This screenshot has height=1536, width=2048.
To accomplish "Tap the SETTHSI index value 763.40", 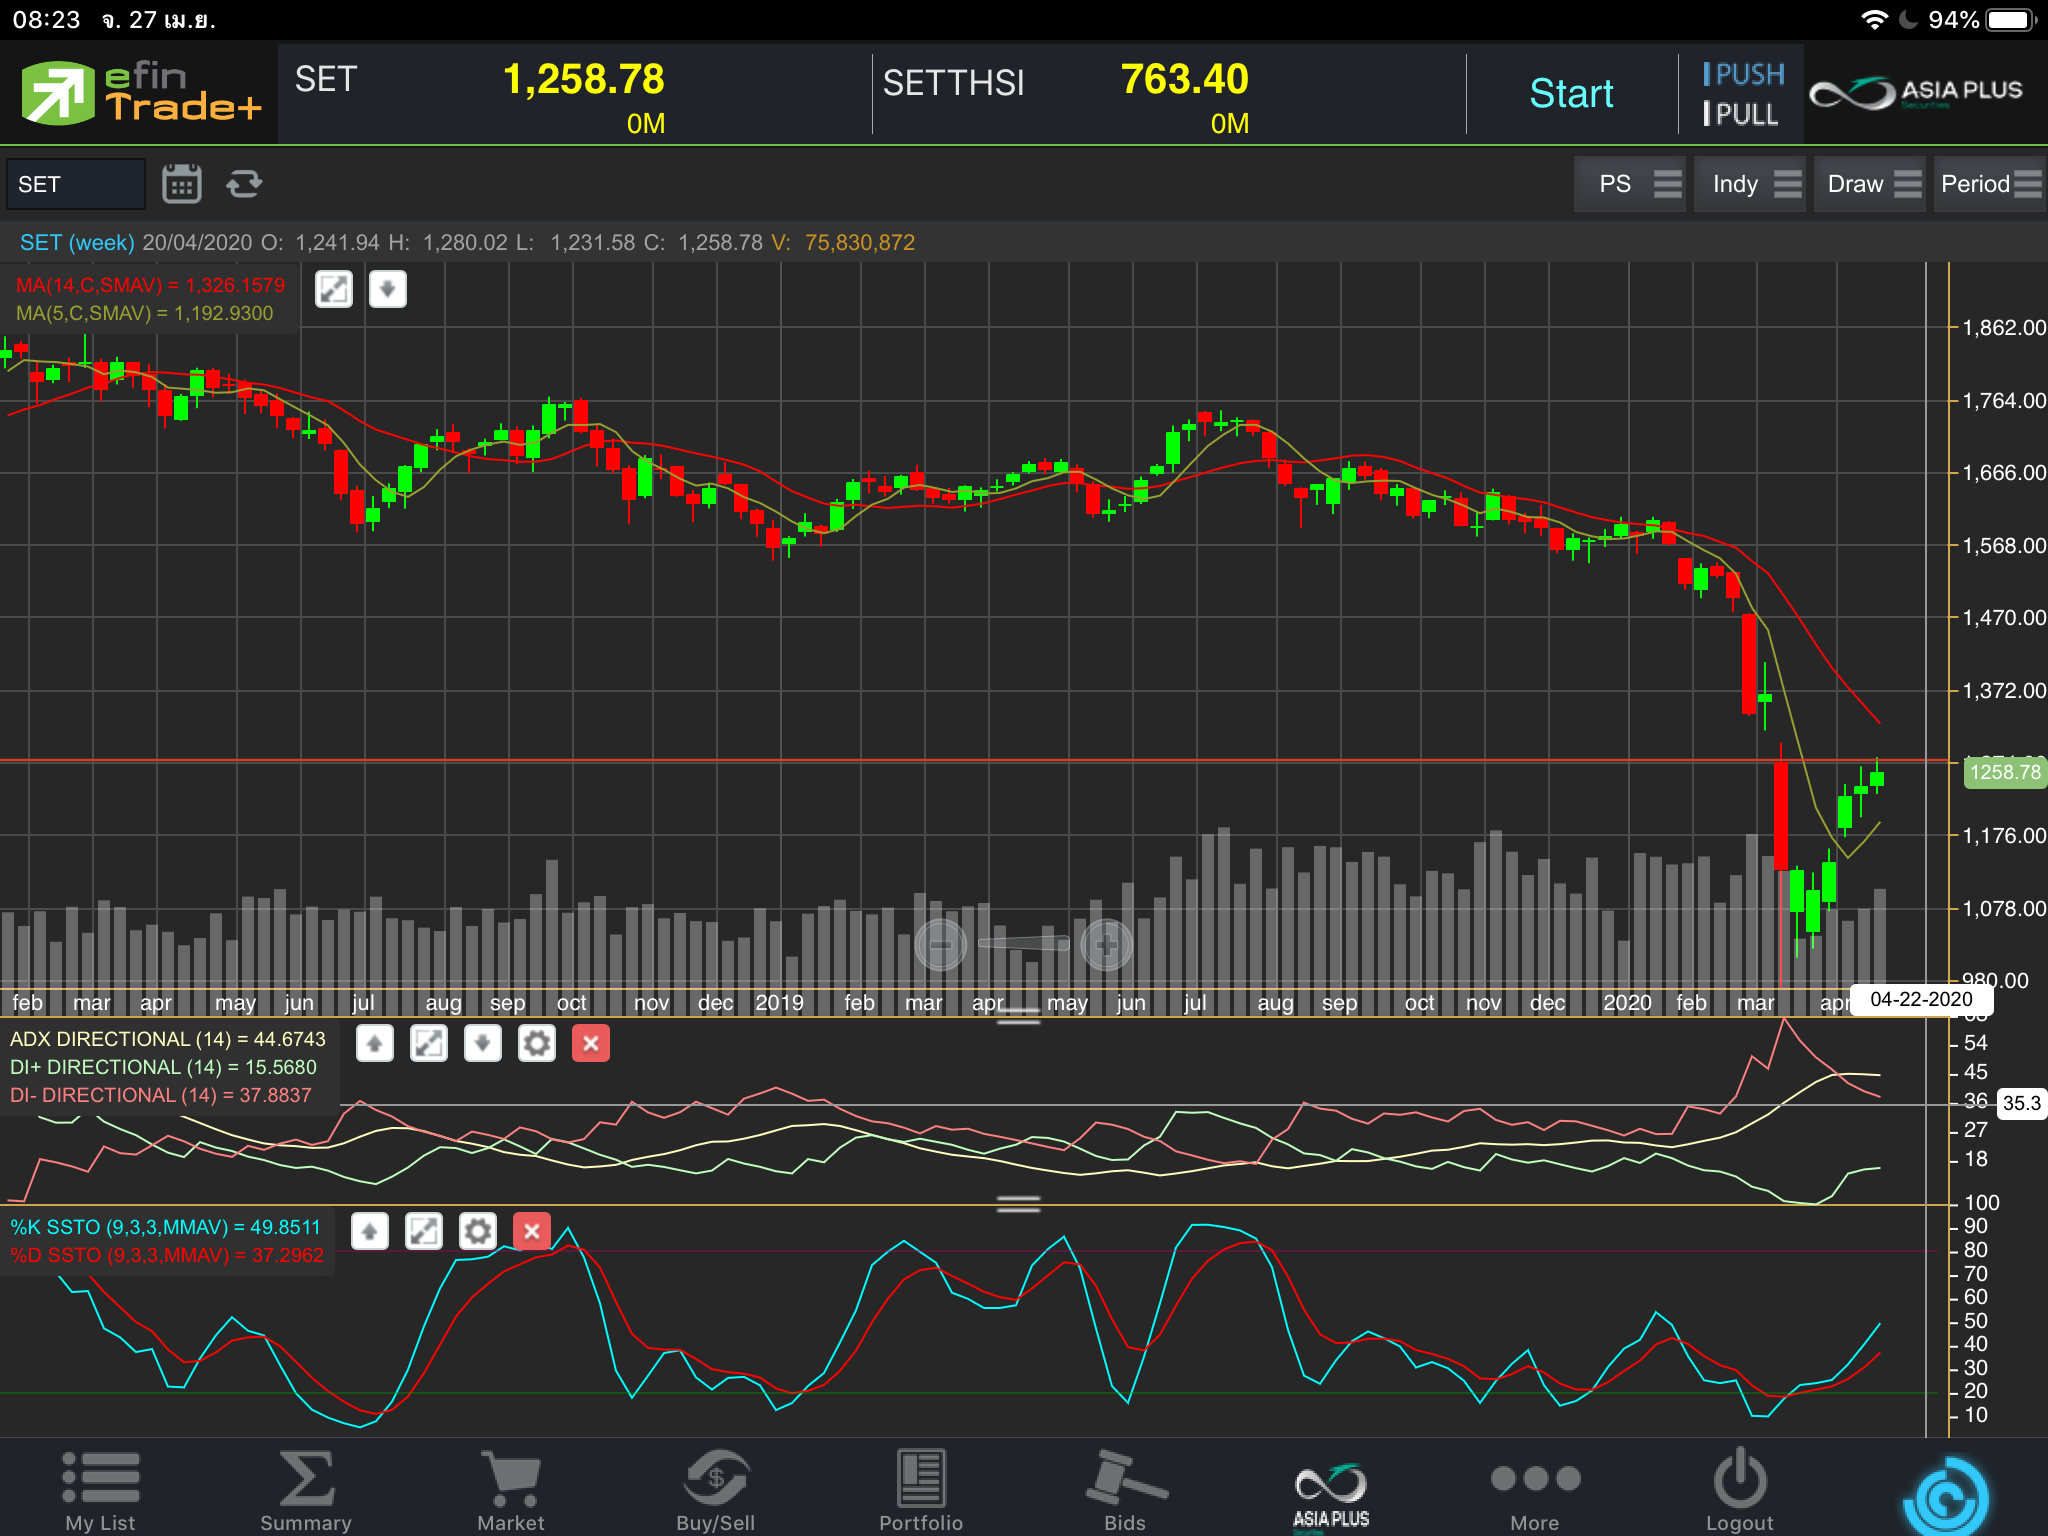I will pos(1185,79).
